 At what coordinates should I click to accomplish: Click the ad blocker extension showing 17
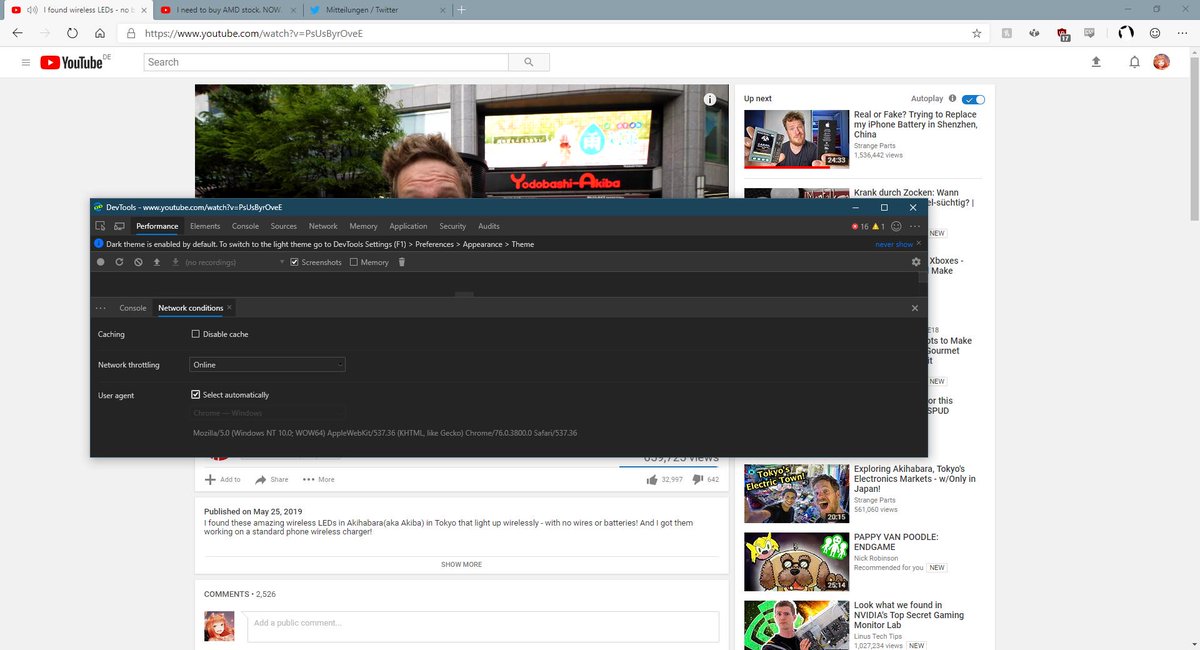coord(1063,34)
